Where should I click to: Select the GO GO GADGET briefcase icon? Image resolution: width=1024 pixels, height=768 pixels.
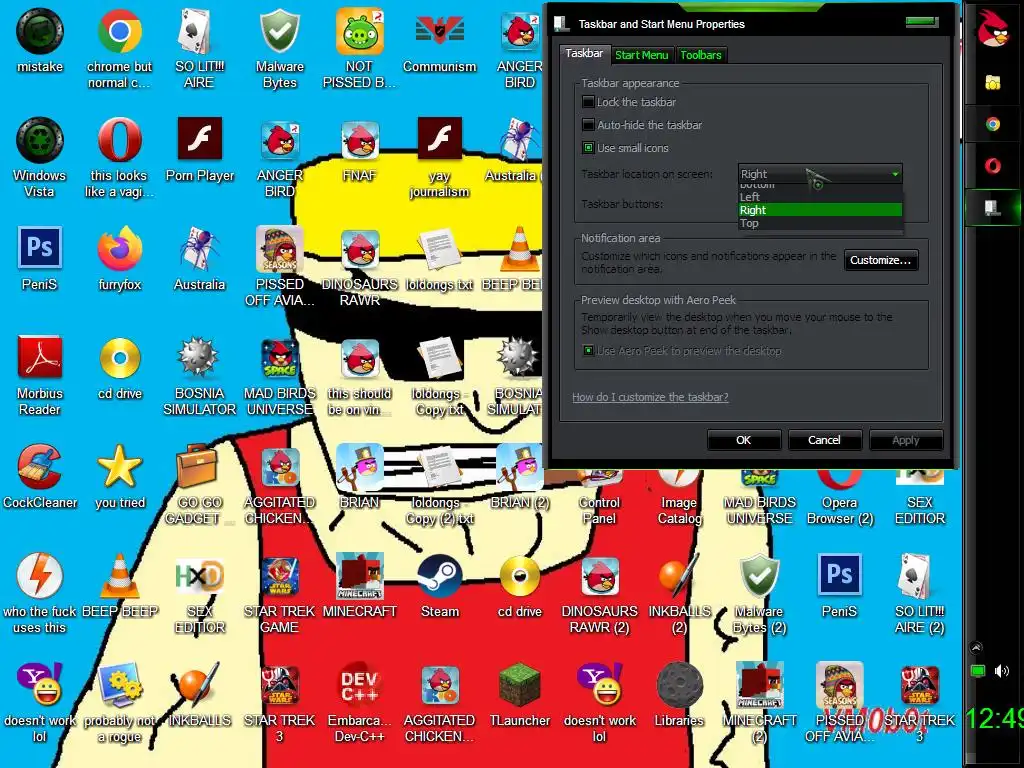196,465
